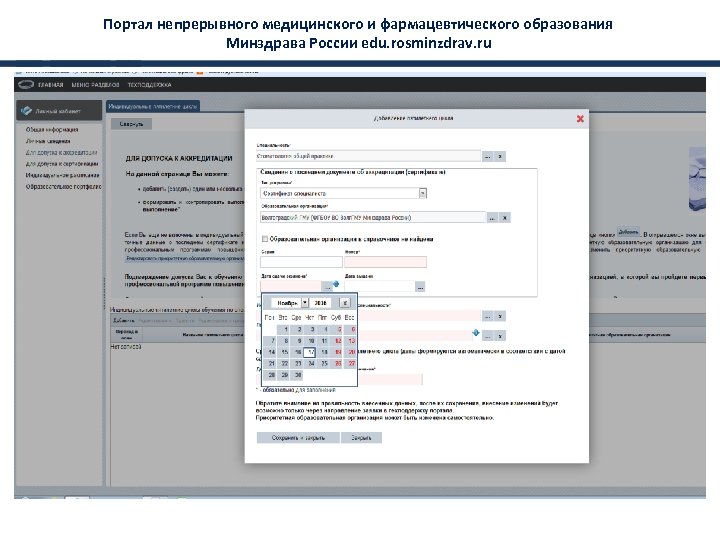Open Для допуска к аккредитации sidebar item

[x=62, y=152]
